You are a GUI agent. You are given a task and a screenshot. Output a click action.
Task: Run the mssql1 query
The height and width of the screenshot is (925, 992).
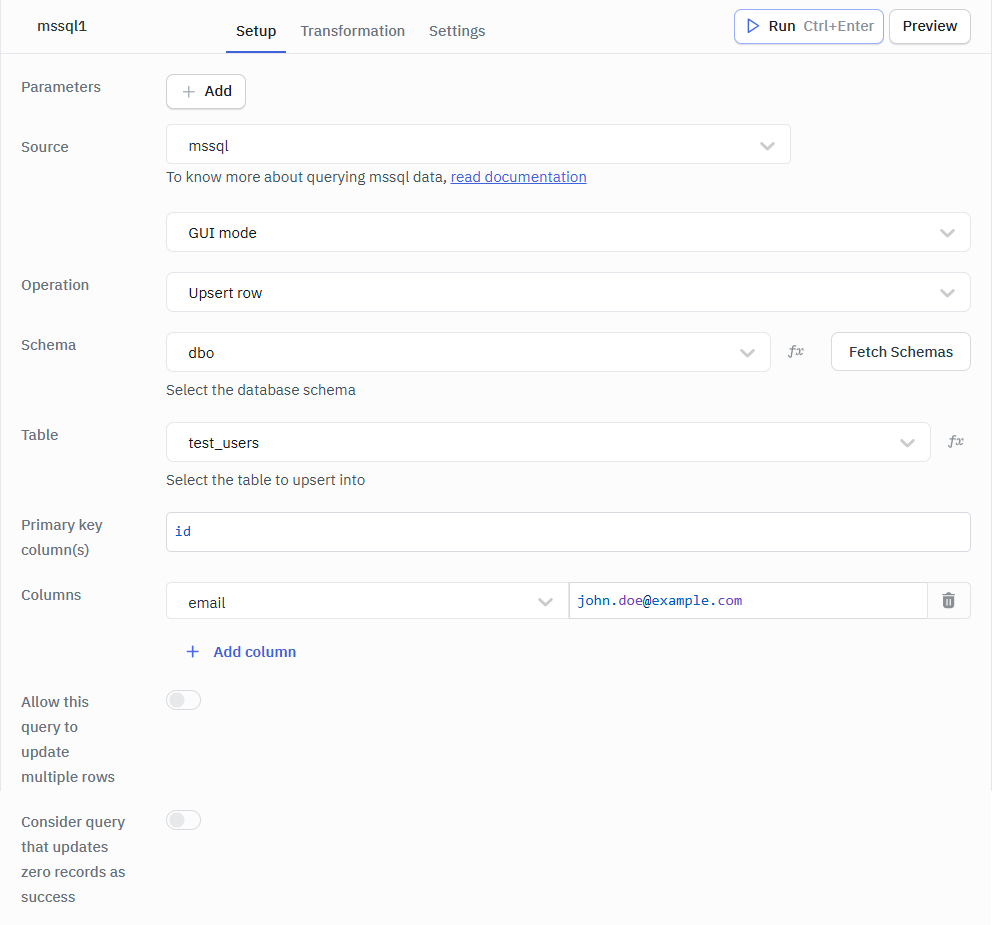coord(809,27)
